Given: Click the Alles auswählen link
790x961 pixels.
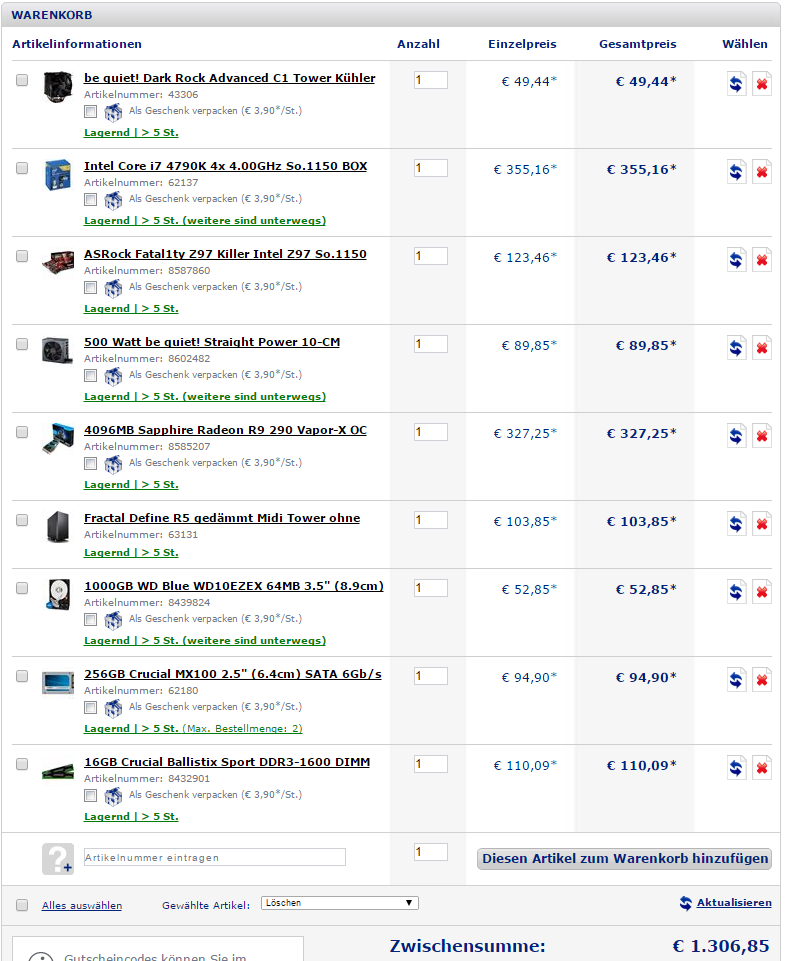Looking at the screenshot, I should [82, 905].
